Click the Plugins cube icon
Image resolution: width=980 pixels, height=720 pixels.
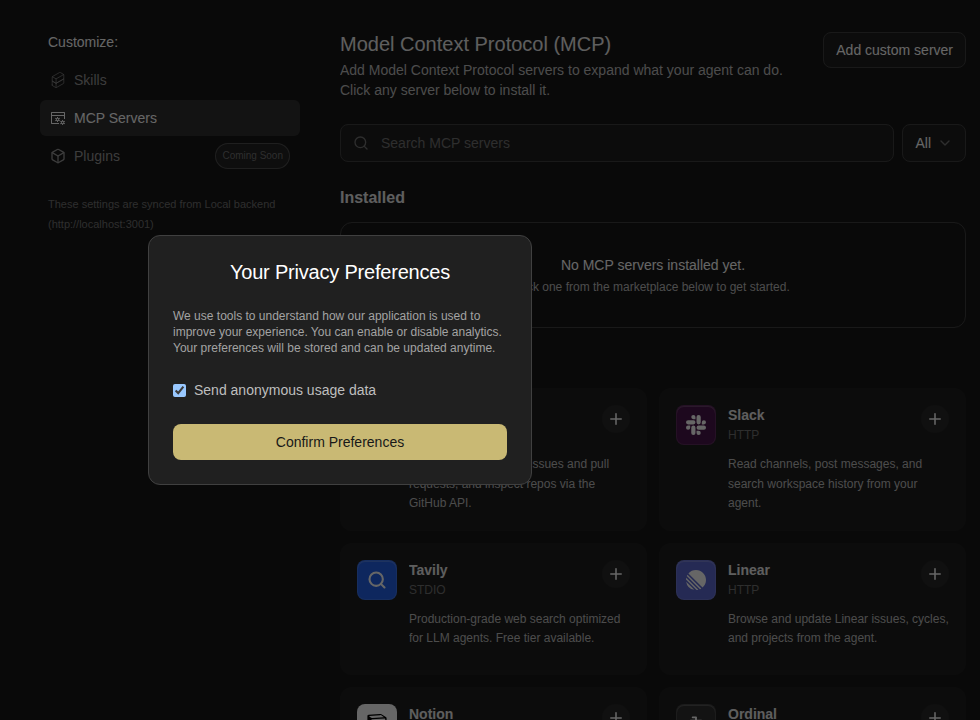click(58, 156)
